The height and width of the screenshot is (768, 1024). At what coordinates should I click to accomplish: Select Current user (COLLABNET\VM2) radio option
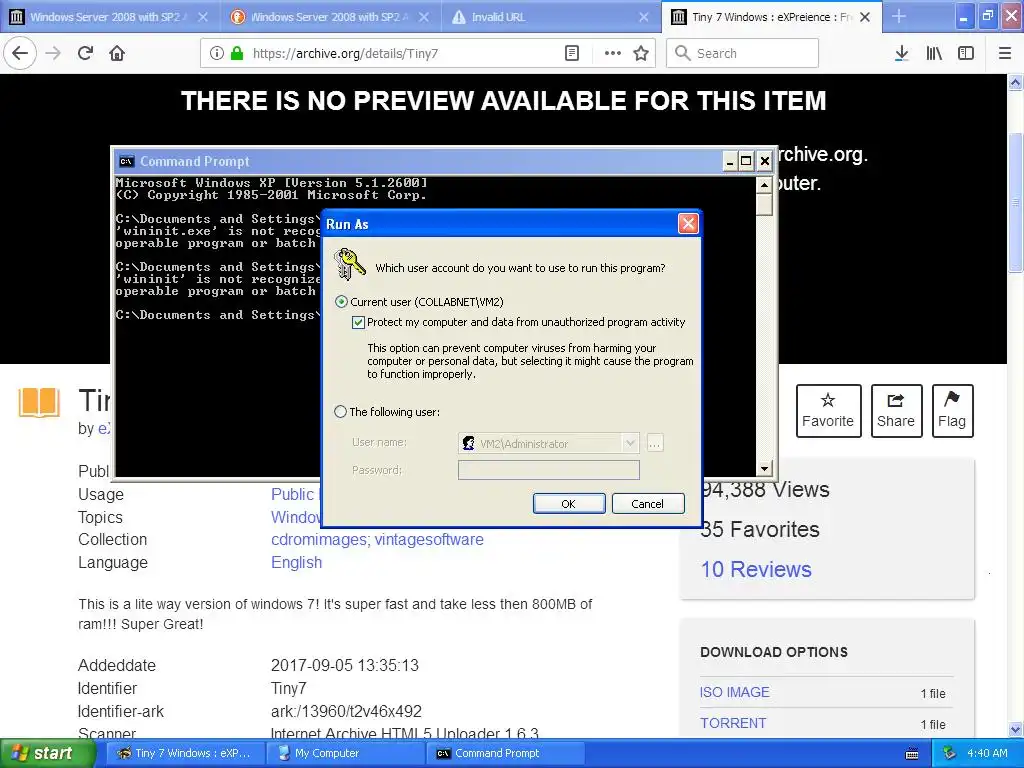coord(341,302)
